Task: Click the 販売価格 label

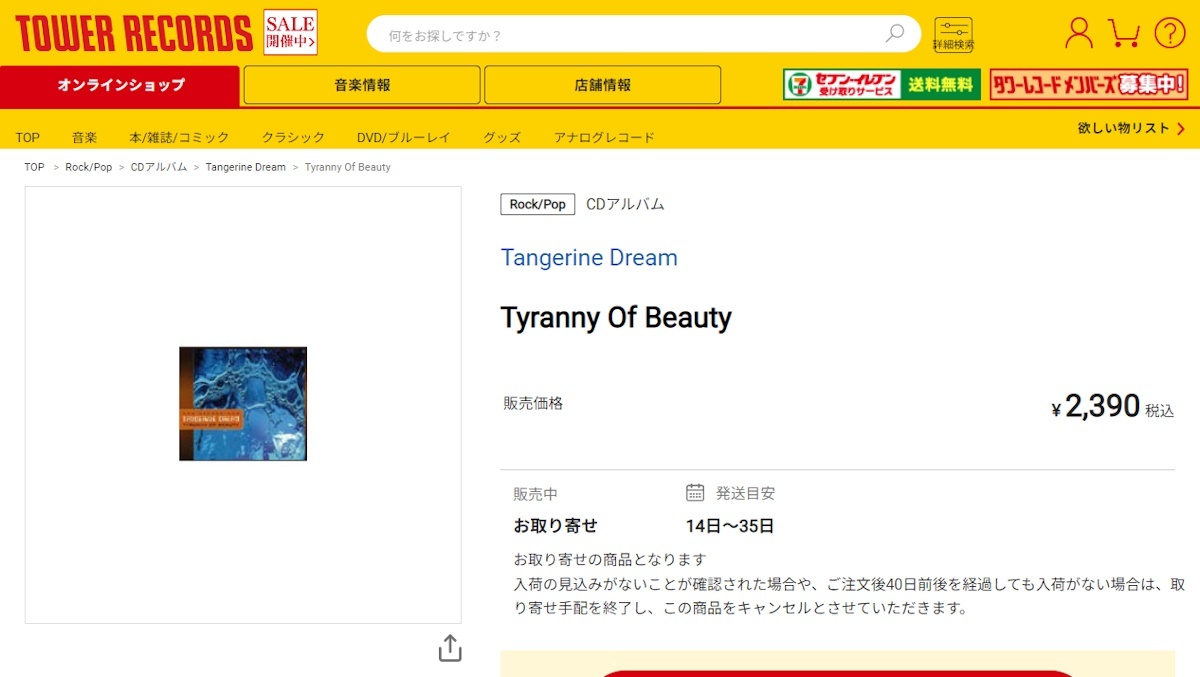Action: click(533, 403)
